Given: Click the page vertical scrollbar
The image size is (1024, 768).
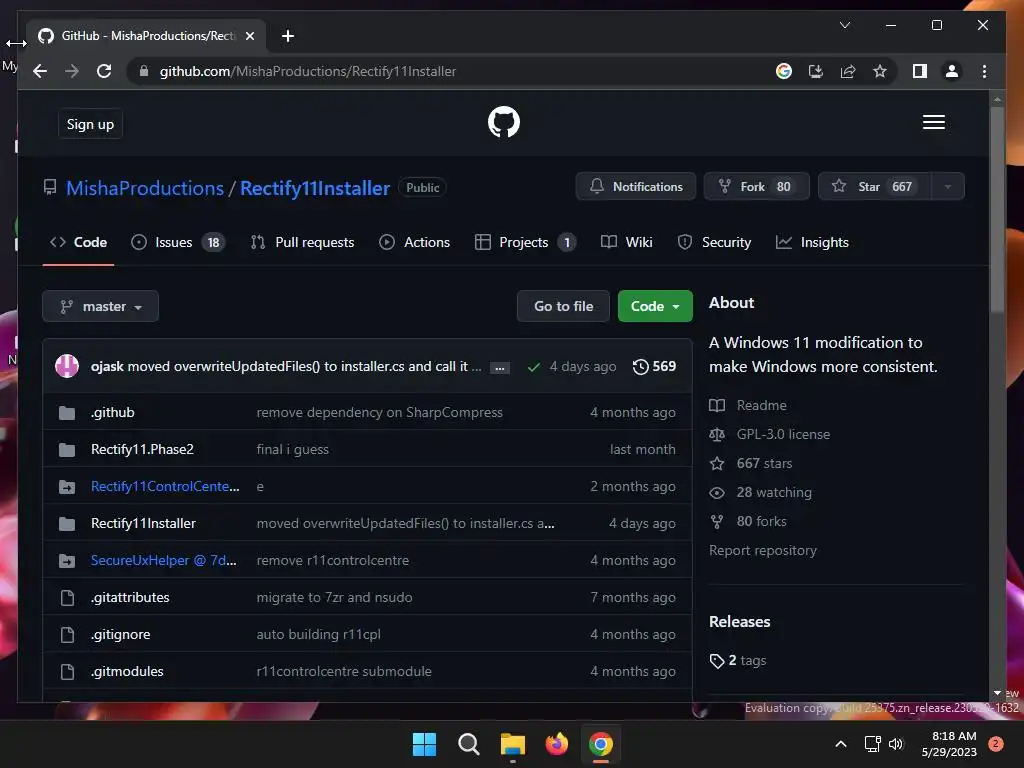Looking at the screenshot, I should 997,210.
